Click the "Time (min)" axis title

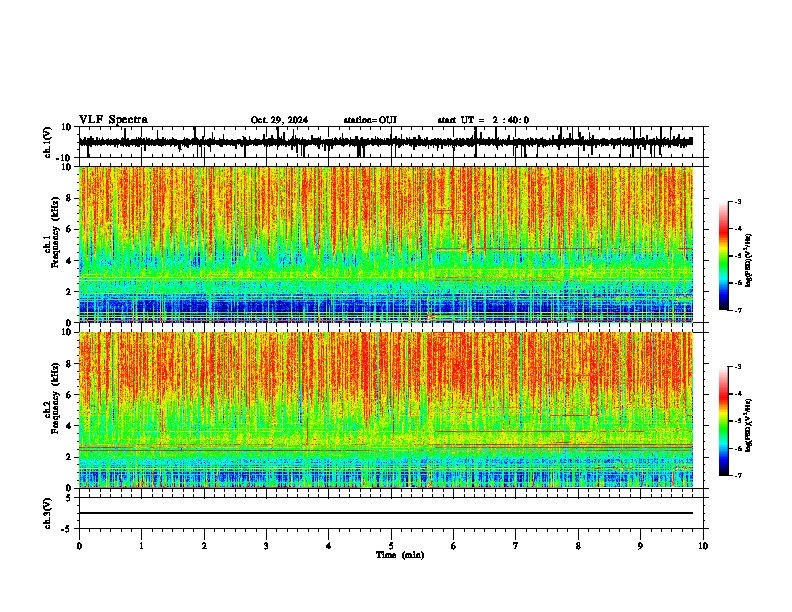click(400, 555)
